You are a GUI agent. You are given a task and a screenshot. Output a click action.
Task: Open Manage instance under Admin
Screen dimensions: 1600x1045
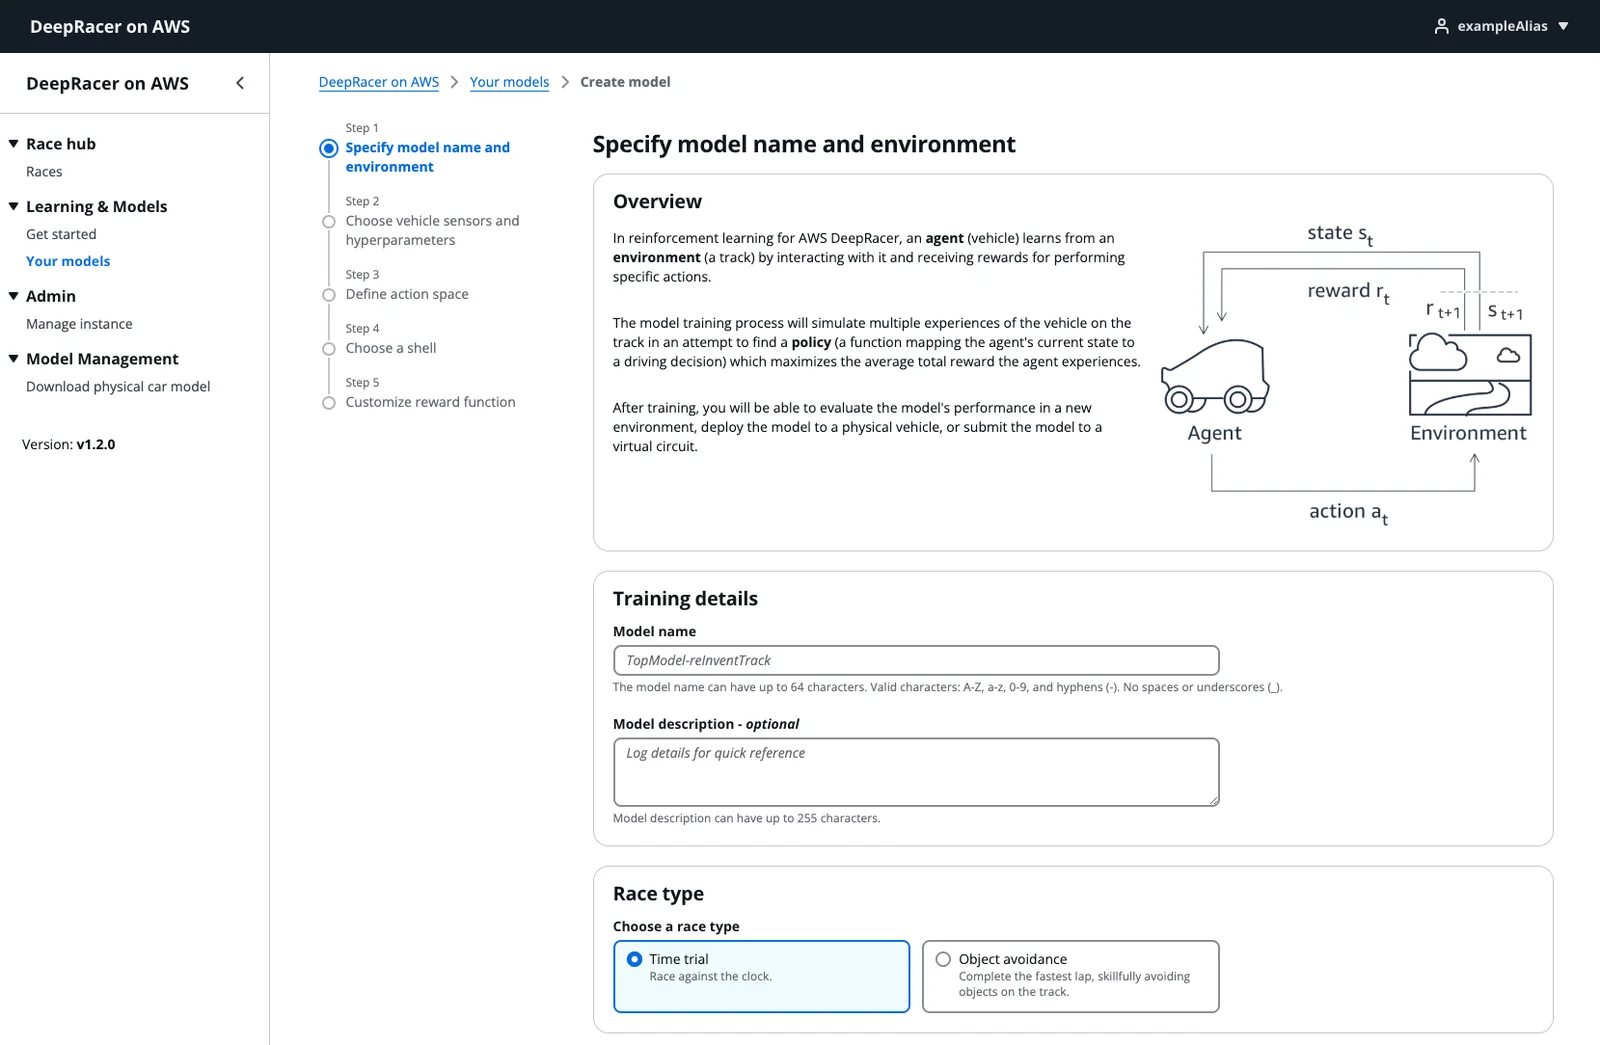79,324
